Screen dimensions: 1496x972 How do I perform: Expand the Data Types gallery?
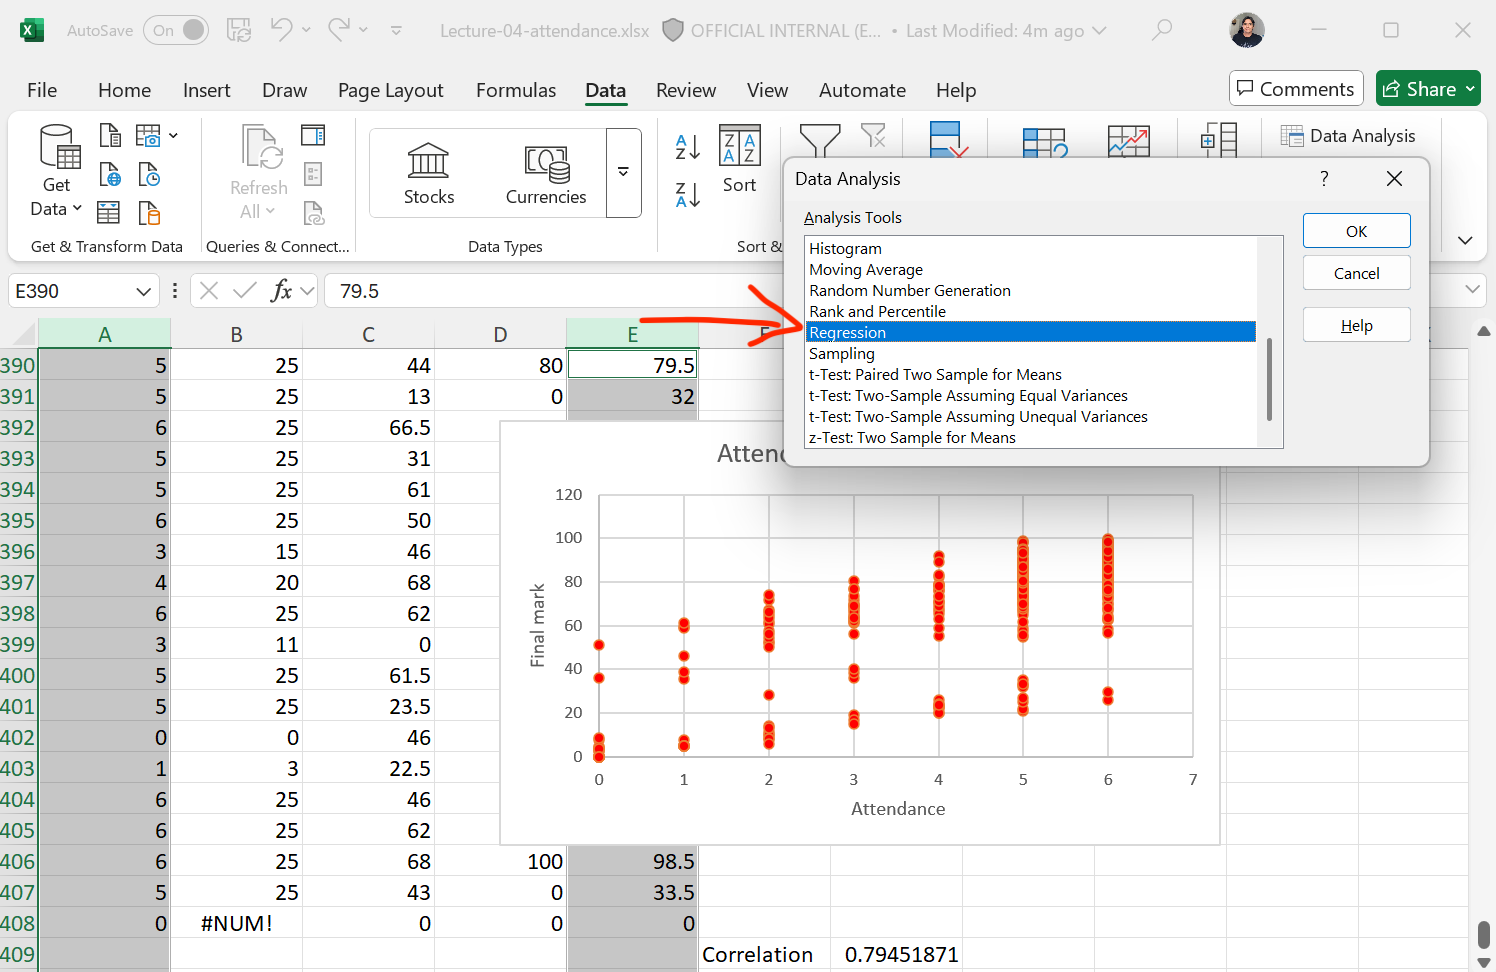[x=623, y=173]
